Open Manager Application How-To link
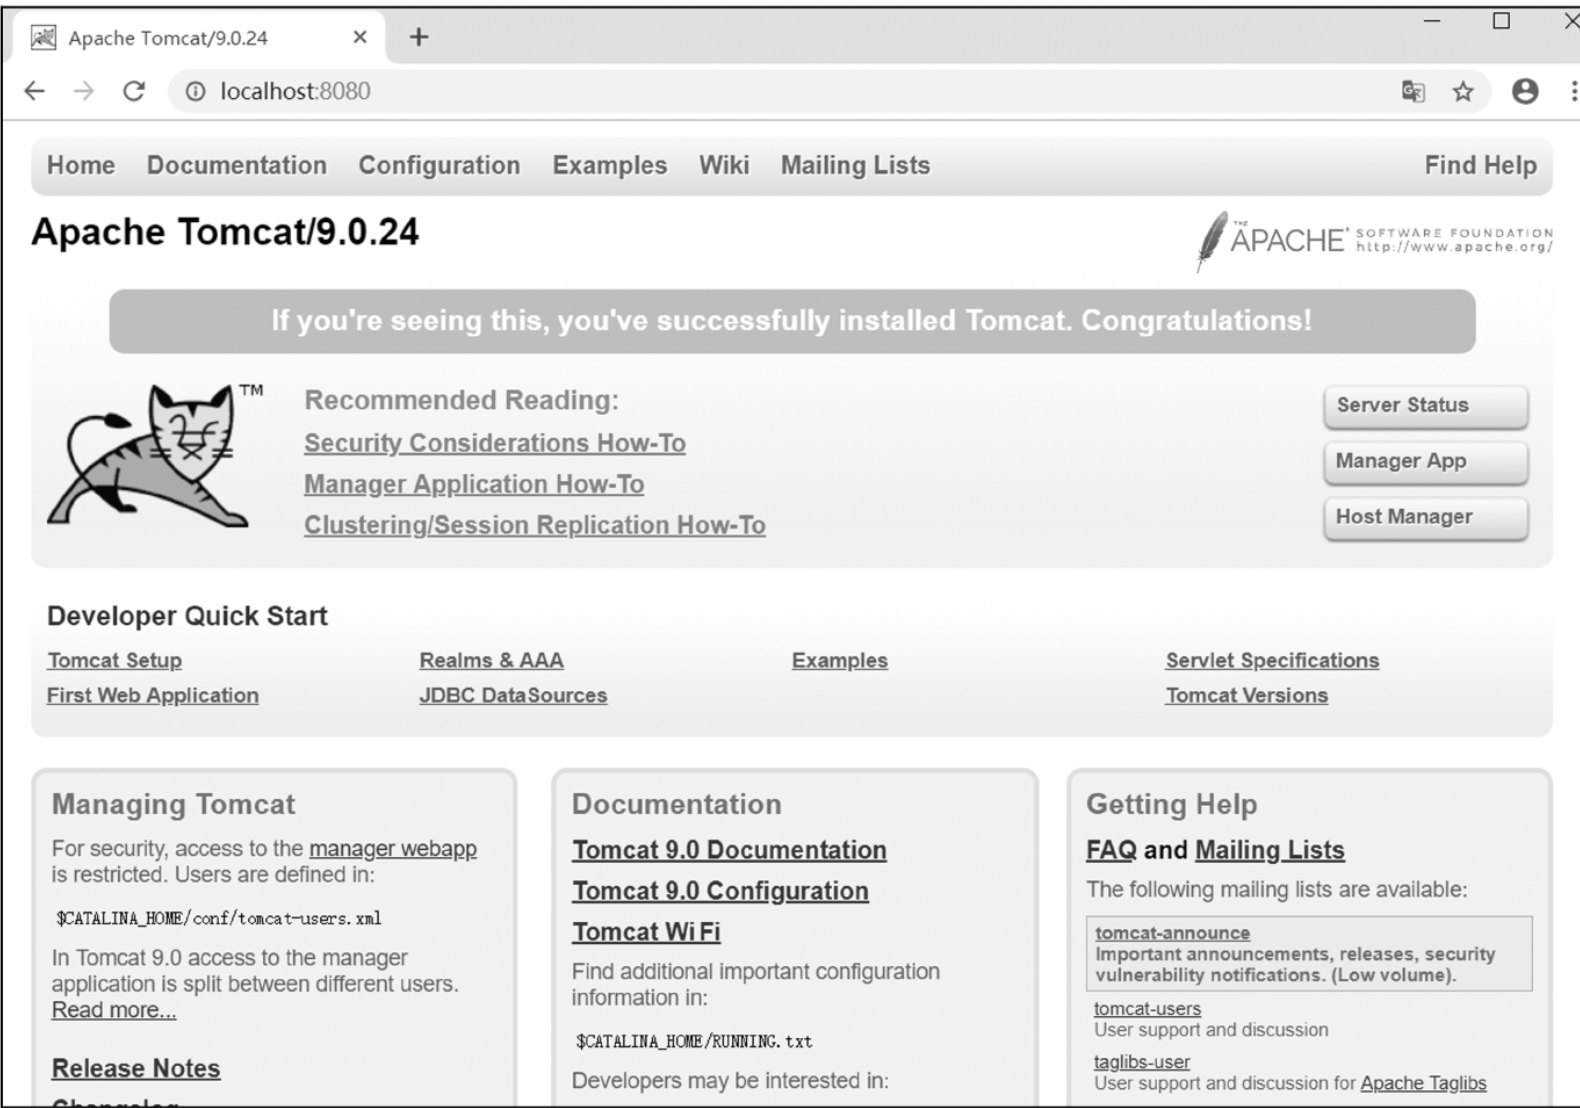This screenshot has width=1580, height=1108. [x=474, y=484]
